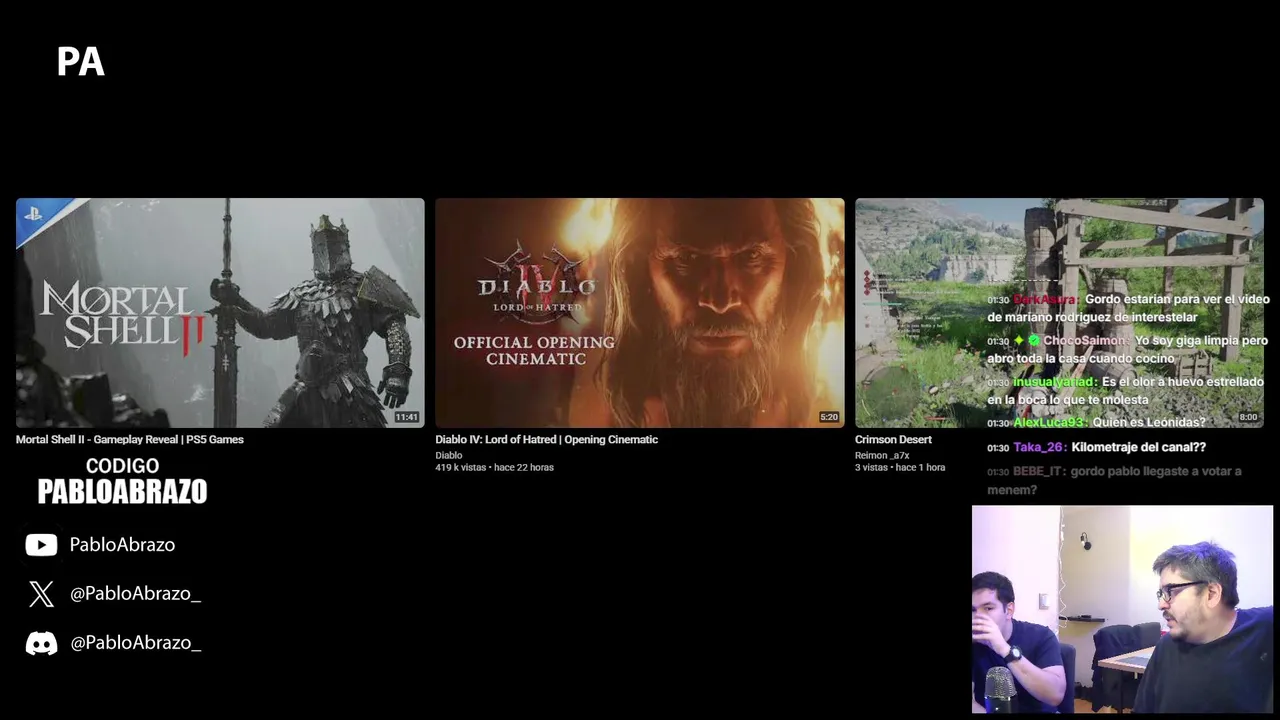The image size is (1280, 720).
Task: Click the '@PabloAbrazo_' text beside Discord logo
Action: click(x=135, y=643)
